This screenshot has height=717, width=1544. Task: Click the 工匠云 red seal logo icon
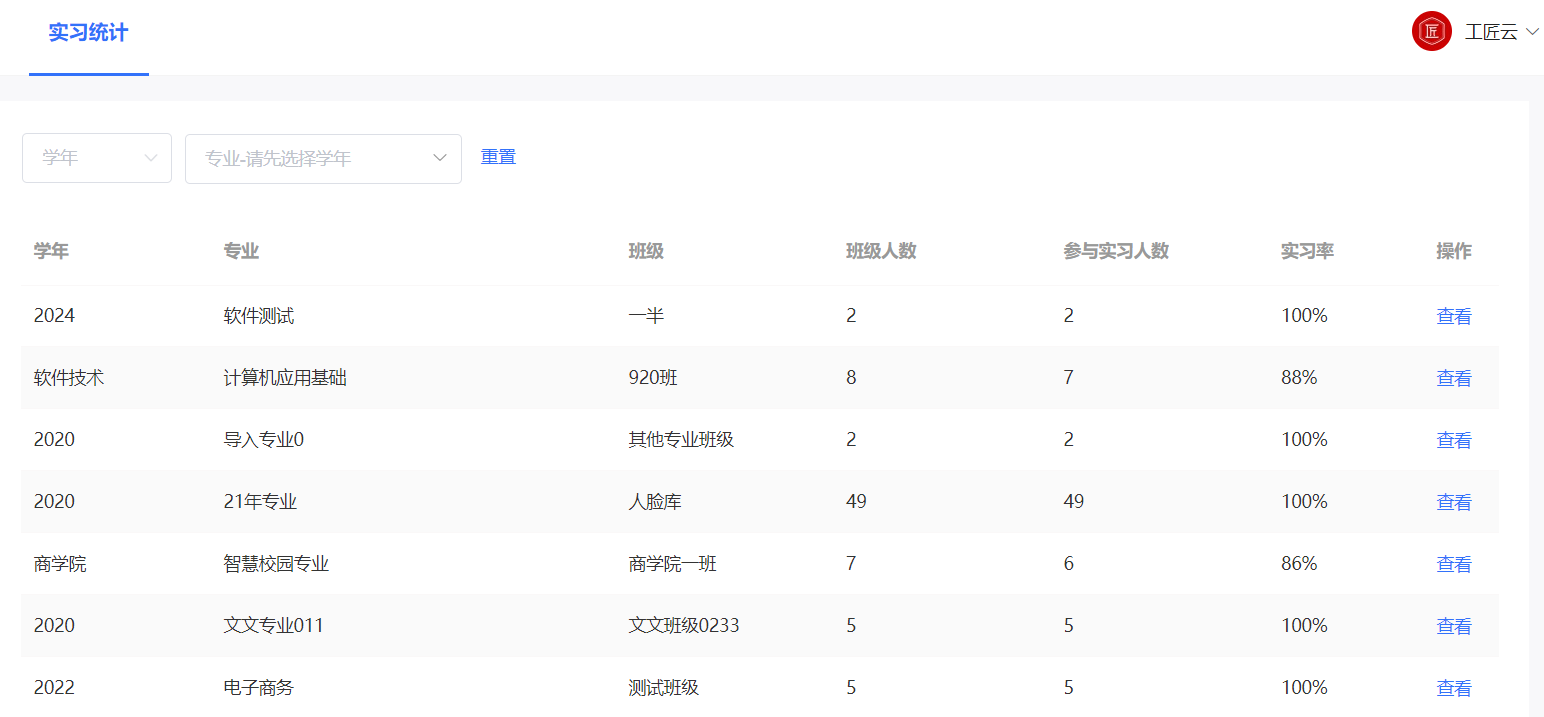(1430, 31)
